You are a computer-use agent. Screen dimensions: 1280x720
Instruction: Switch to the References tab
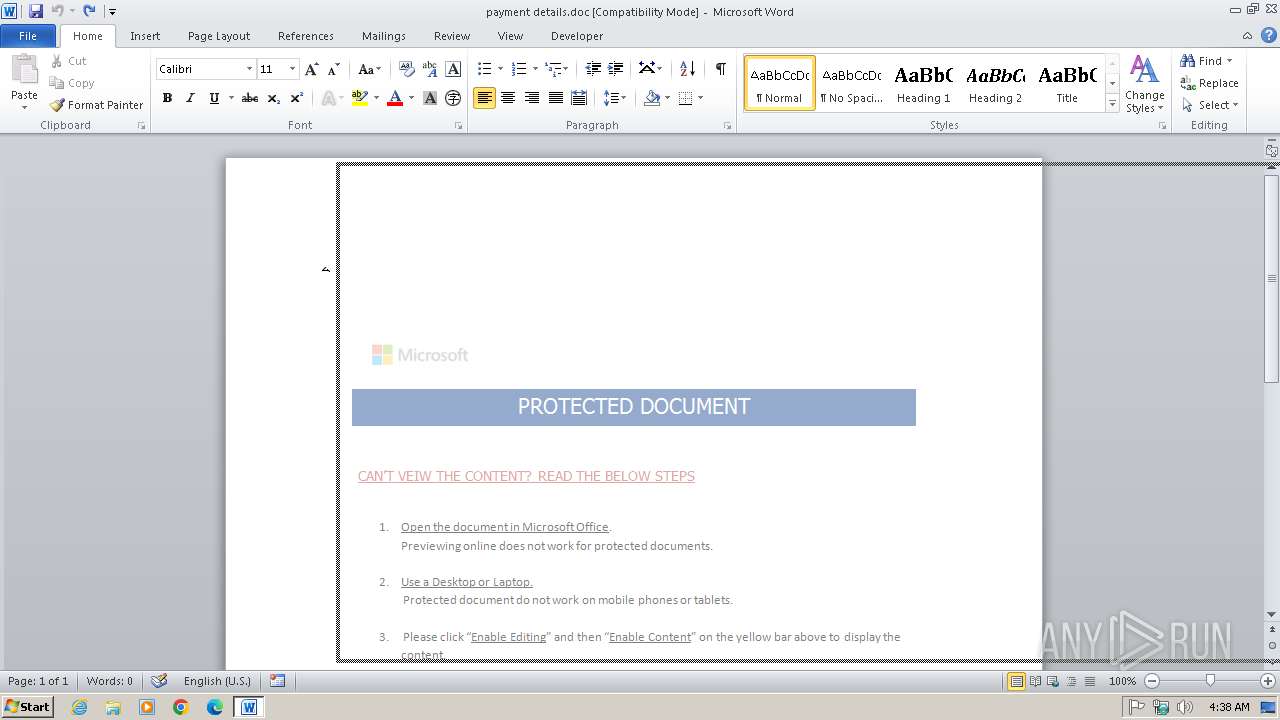[x=306, y=36]
